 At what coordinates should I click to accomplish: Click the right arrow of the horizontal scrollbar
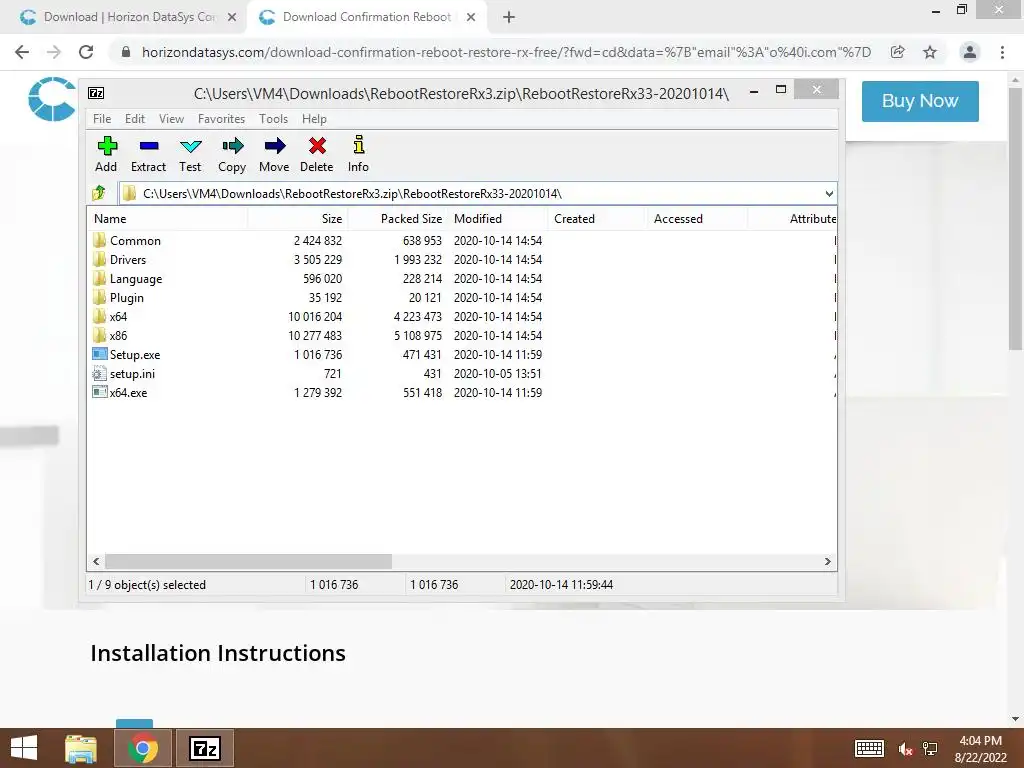827,562
